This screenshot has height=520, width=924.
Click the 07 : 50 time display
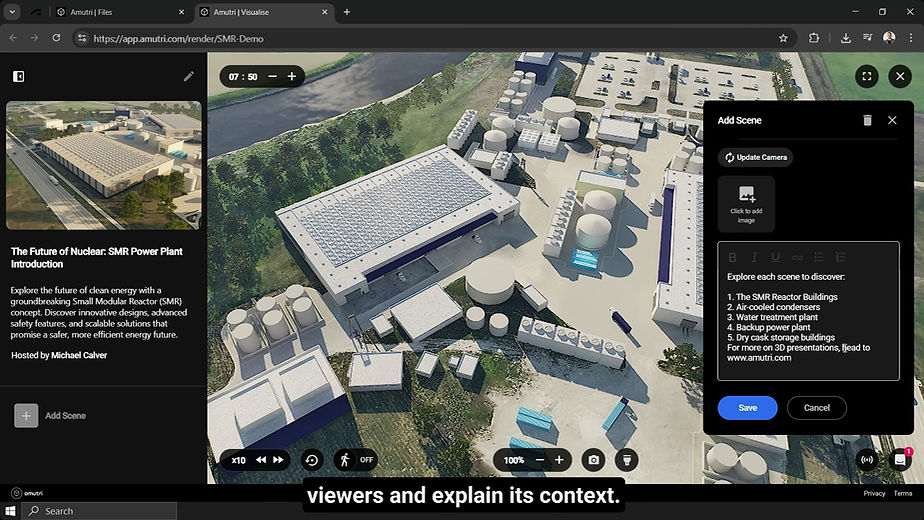click(x=243, y=77)
